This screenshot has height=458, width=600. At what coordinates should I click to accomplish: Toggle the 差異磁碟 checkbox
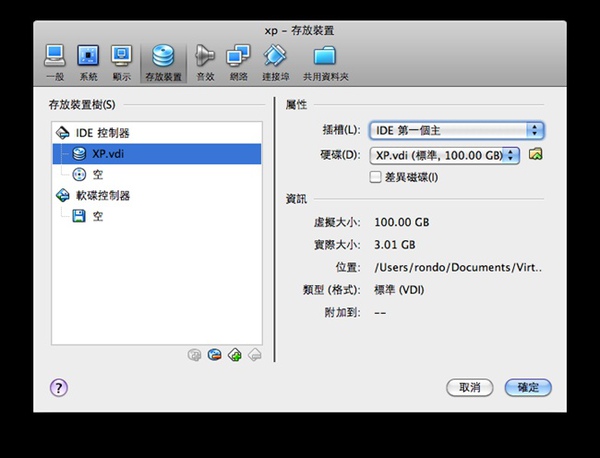375,177
